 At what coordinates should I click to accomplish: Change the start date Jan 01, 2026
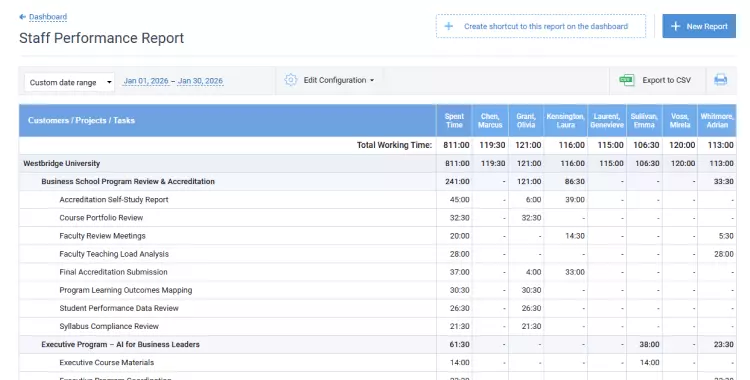(146, 81)
